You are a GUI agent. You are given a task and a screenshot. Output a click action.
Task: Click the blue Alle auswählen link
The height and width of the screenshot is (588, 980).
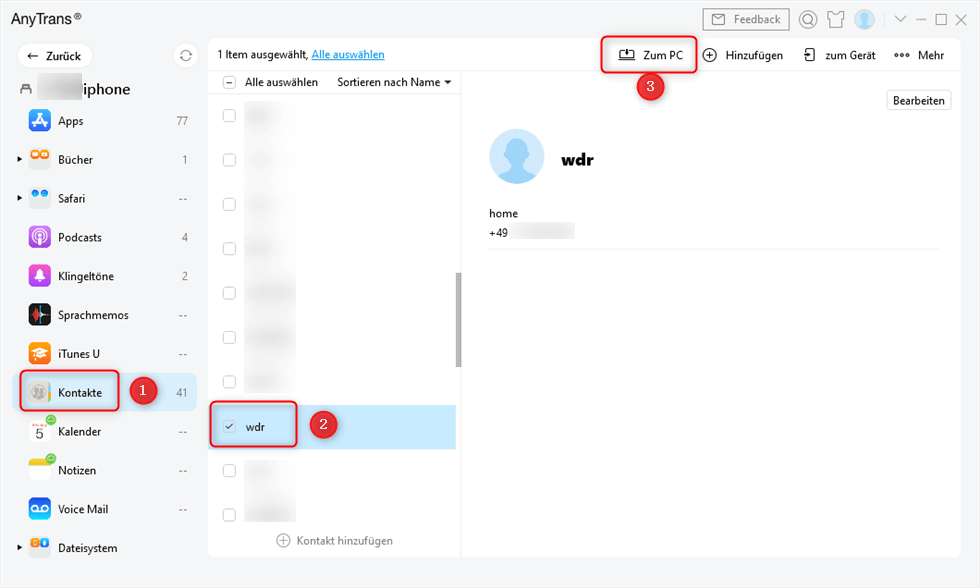348,55
